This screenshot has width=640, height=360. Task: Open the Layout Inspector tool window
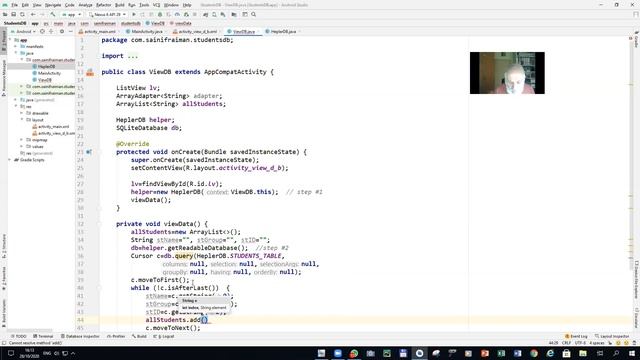click(612, 336)
